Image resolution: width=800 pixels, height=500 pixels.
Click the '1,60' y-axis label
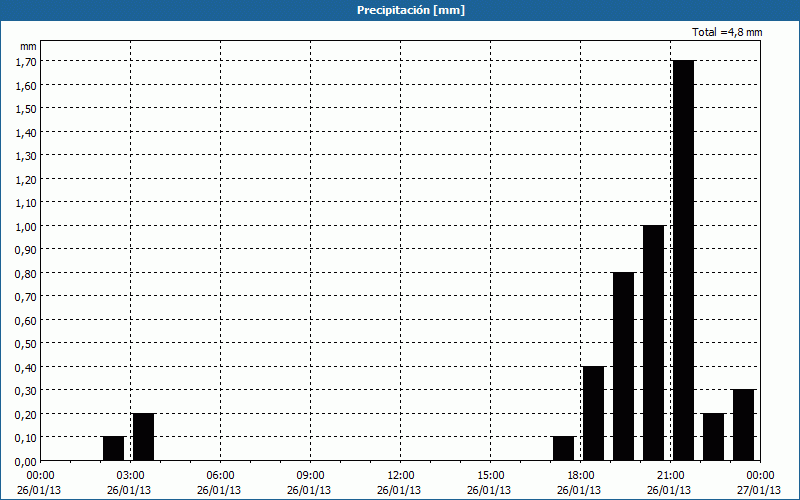click(x=26, y=85)
